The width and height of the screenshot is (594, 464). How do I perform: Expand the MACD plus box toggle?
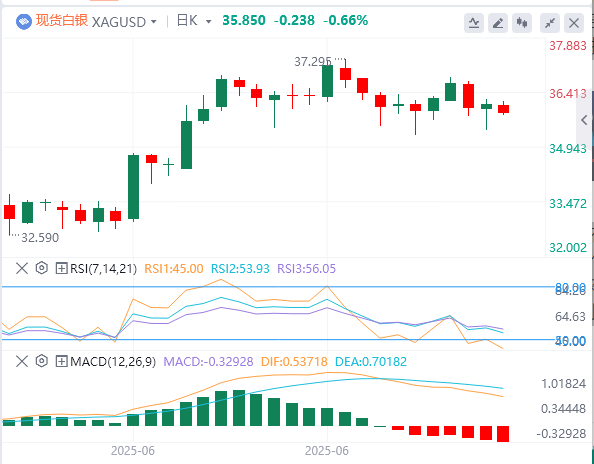tap(61, 361)
